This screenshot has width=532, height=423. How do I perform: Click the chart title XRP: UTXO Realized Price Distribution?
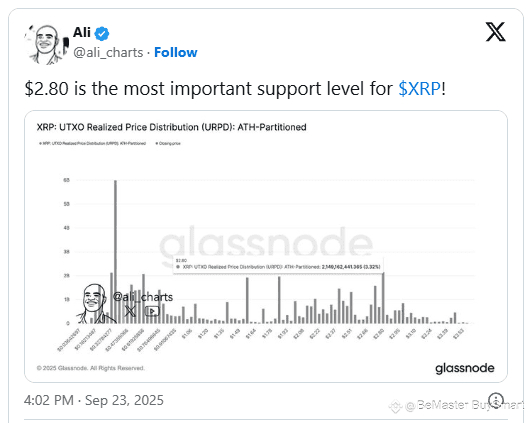point(171,127)
